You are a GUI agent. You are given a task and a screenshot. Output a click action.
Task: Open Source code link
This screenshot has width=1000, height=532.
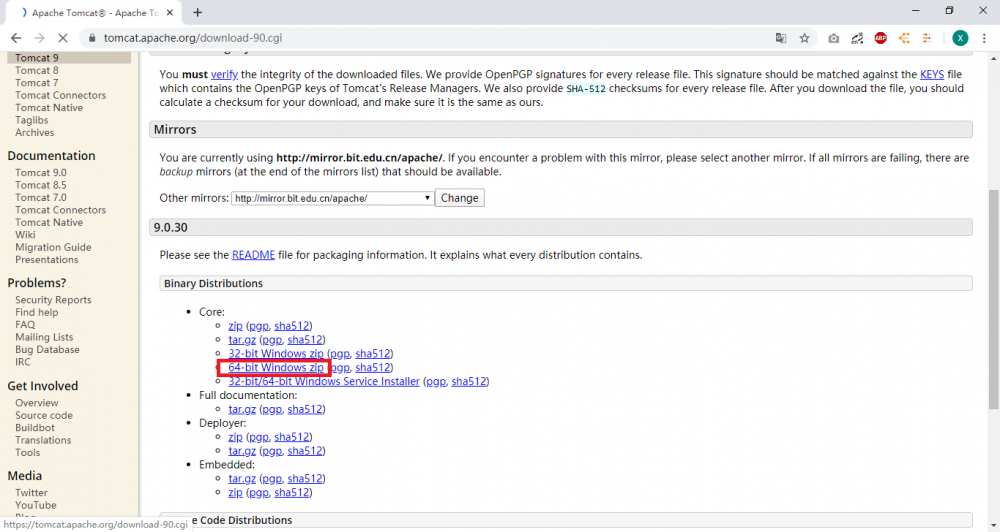coord(44,416)
